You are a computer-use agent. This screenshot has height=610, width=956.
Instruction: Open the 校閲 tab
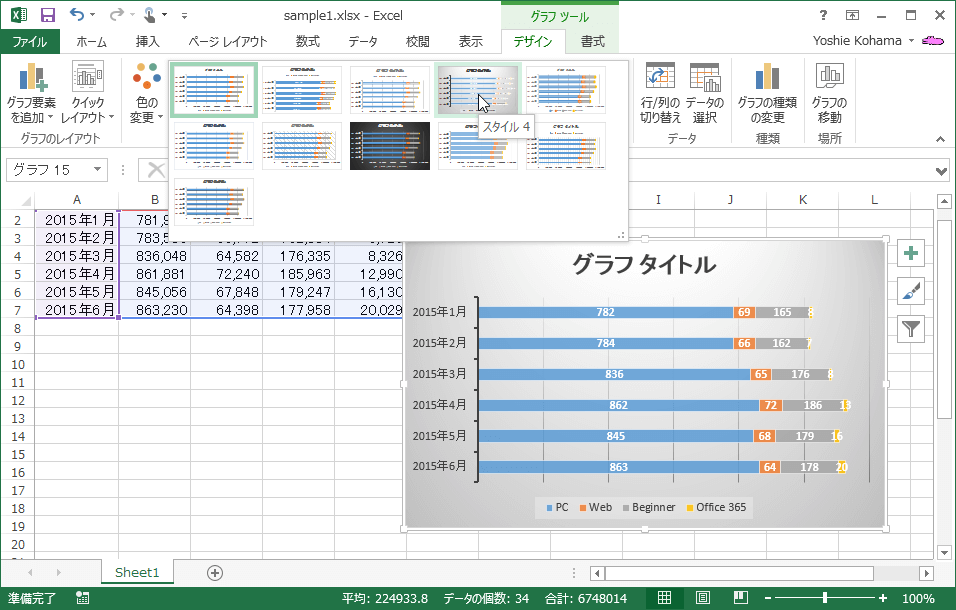tap(418, 41)
